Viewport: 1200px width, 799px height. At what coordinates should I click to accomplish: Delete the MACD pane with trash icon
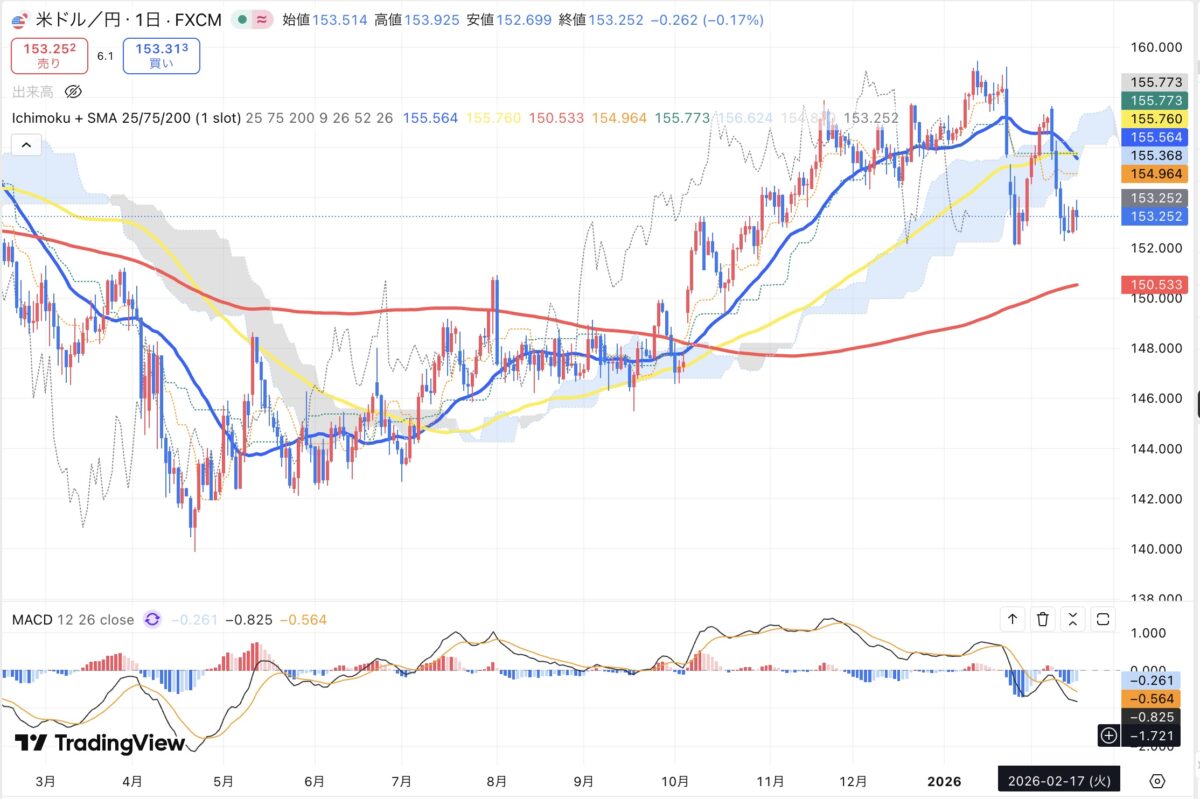coord(1043,619)
